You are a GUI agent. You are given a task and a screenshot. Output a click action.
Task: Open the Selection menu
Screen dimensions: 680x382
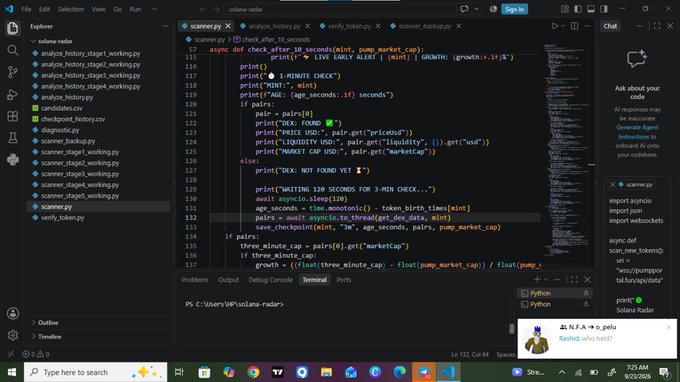point(71,9)
